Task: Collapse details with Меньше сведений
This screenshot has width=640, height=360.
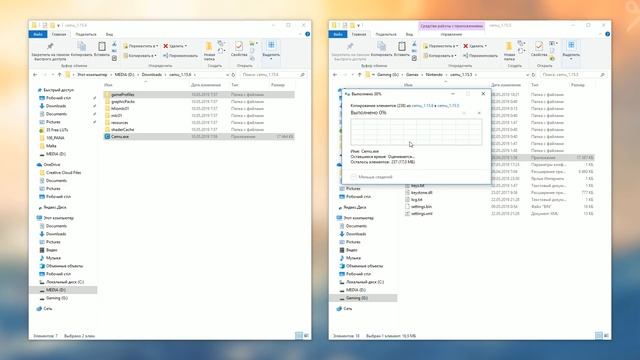Action: click(x=372, y=177)
